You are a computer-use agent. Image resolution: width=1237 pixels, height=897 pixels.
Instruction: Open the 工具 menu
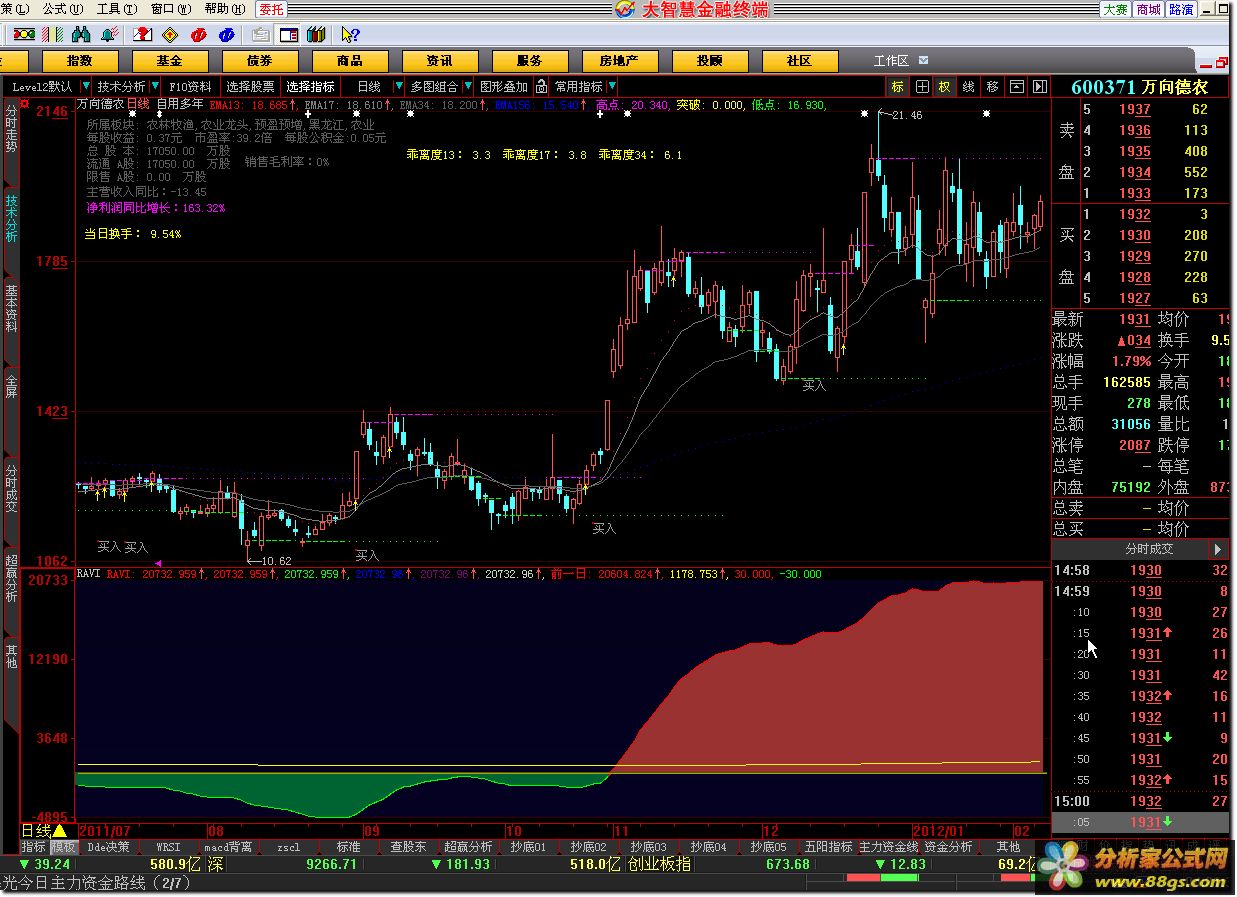115,8
